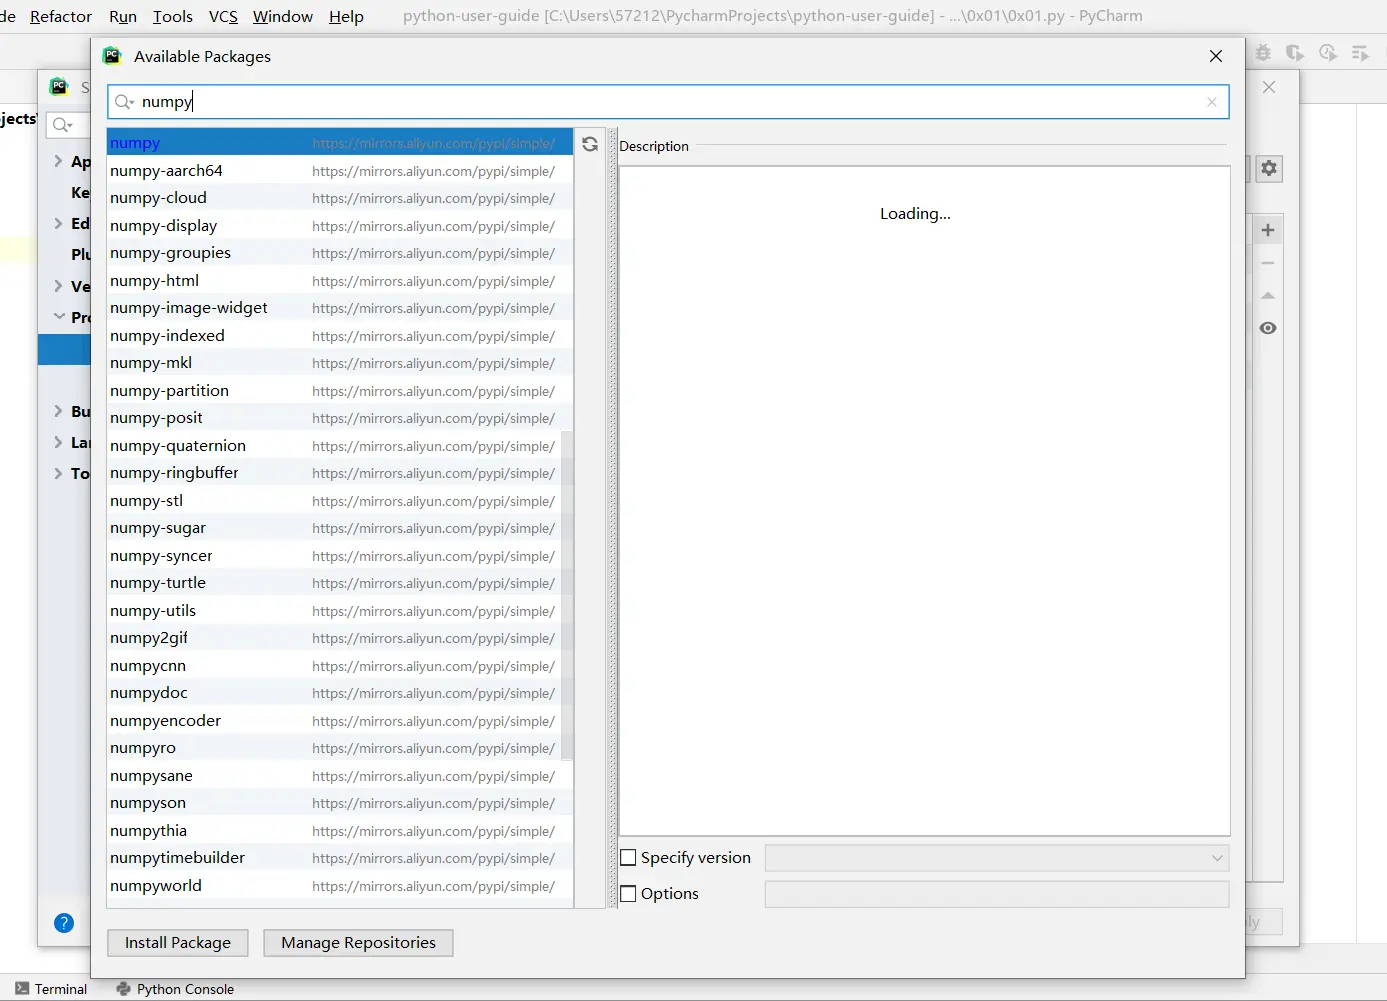Select numpy-display package
The height and width of the screenshot is (1001, 1387).
tap(340, 226)
